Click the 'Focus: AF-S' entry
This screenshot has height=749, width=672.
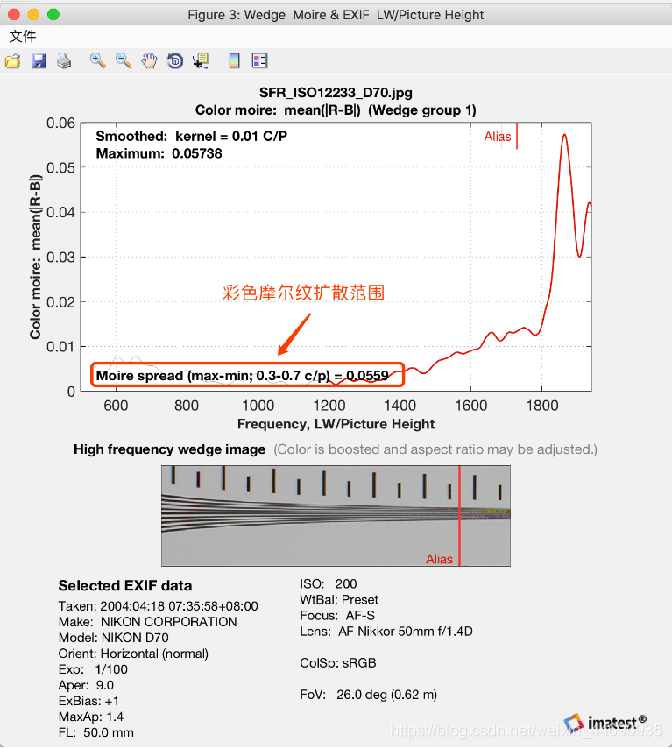(x=337, y=616)
